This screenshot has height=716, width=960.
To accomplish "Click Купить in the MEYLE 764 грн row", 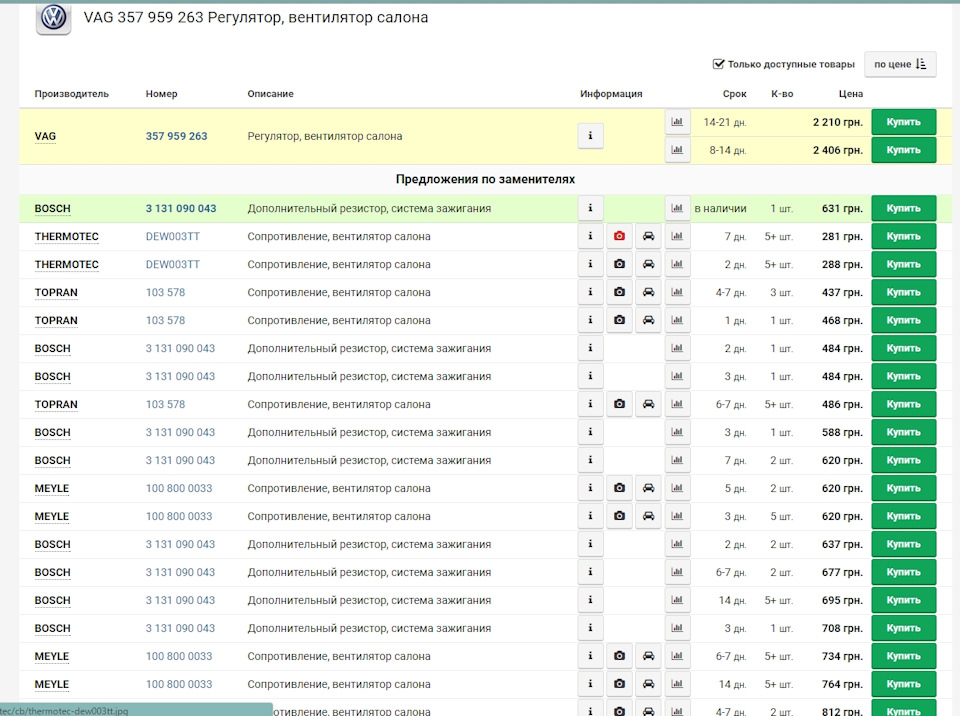I will click(x=904, y=684).
